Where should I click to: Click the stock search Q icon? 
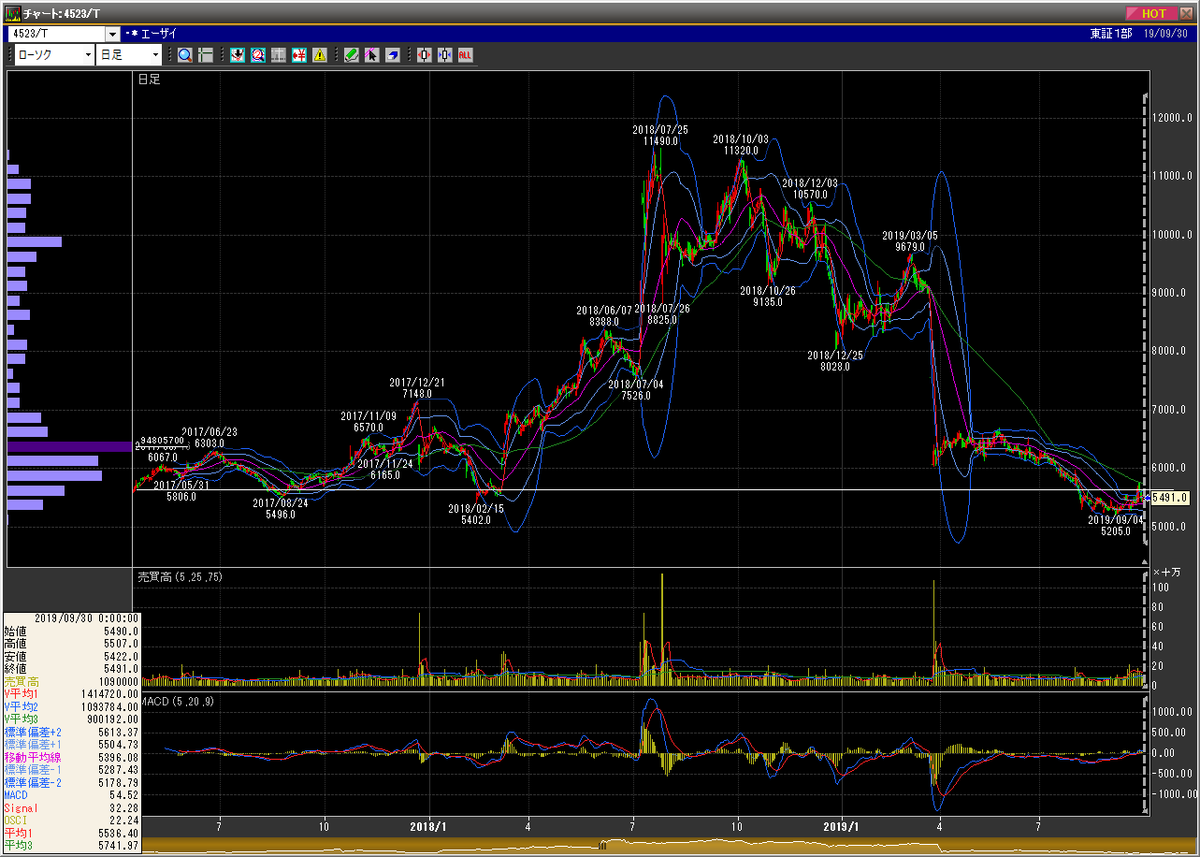(x=257, y=55)
